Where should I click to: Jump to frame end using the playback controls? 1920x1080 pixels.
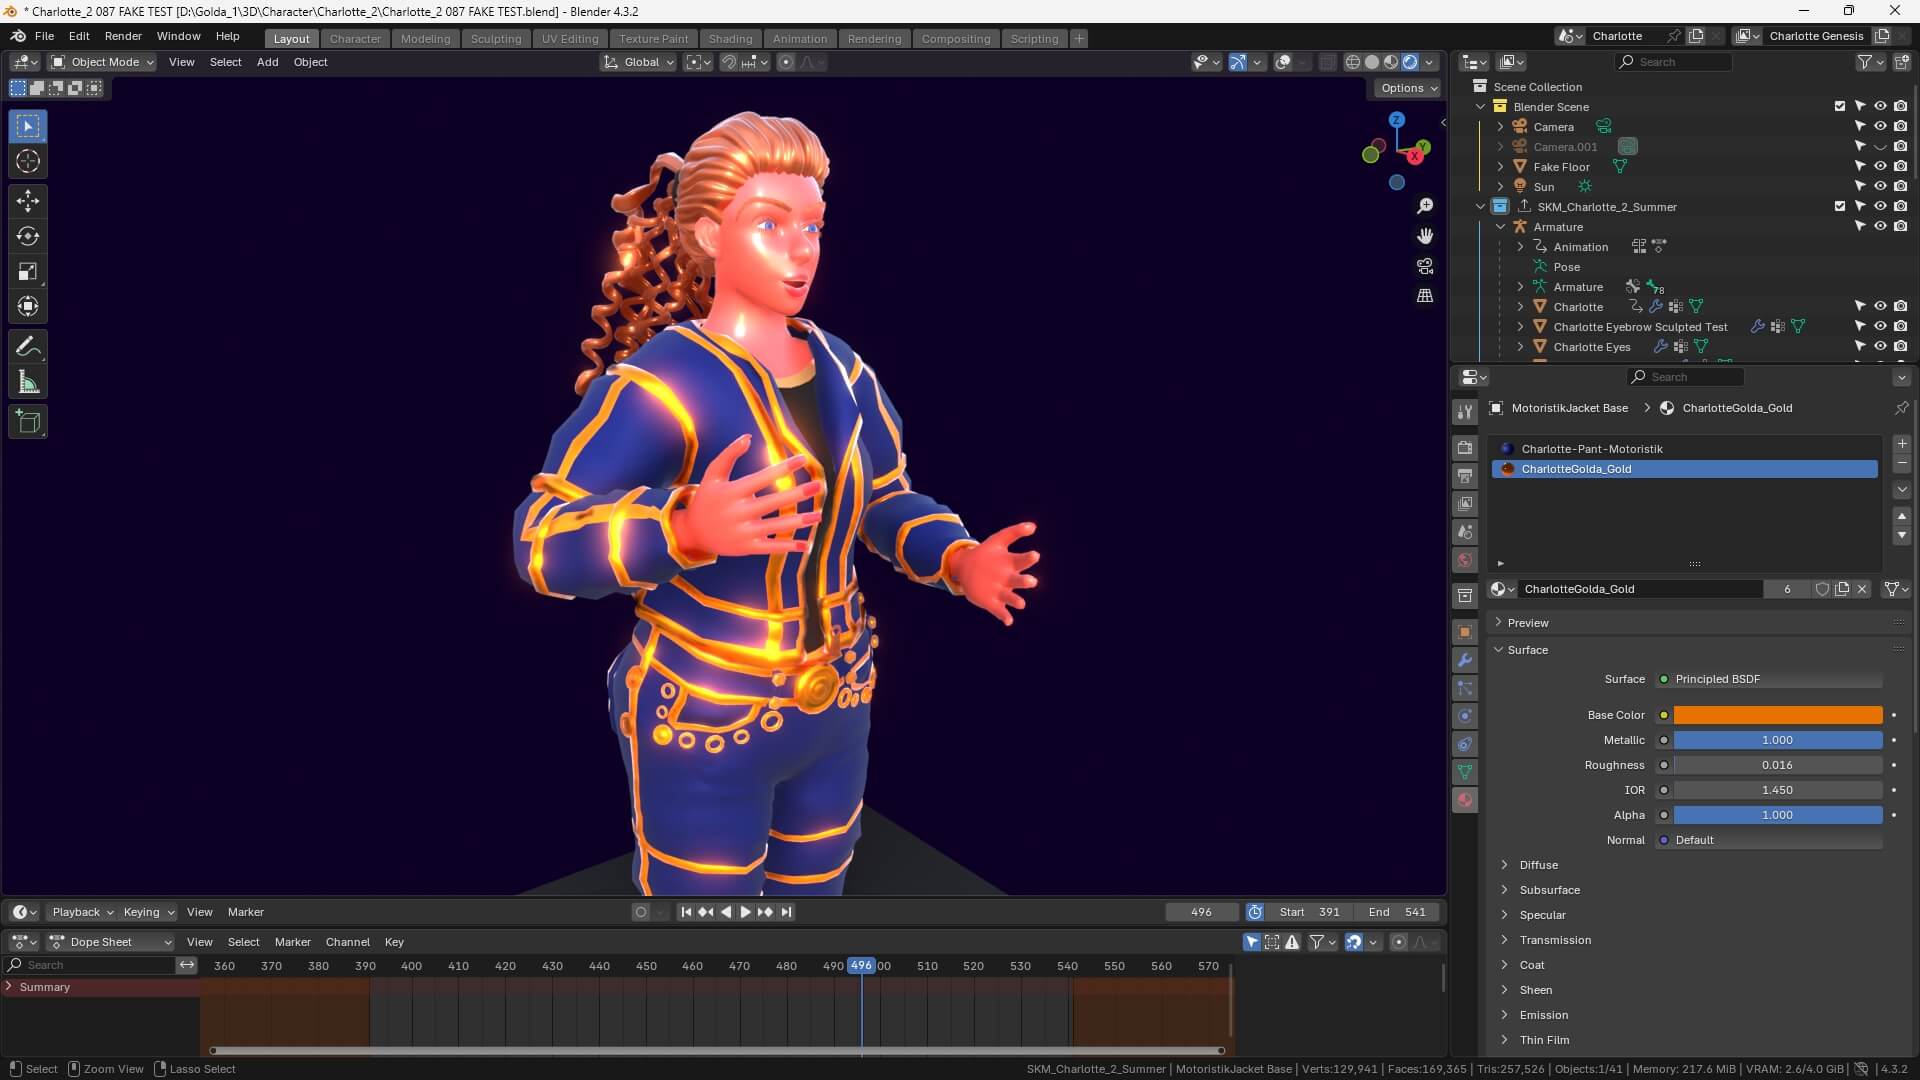787,911
